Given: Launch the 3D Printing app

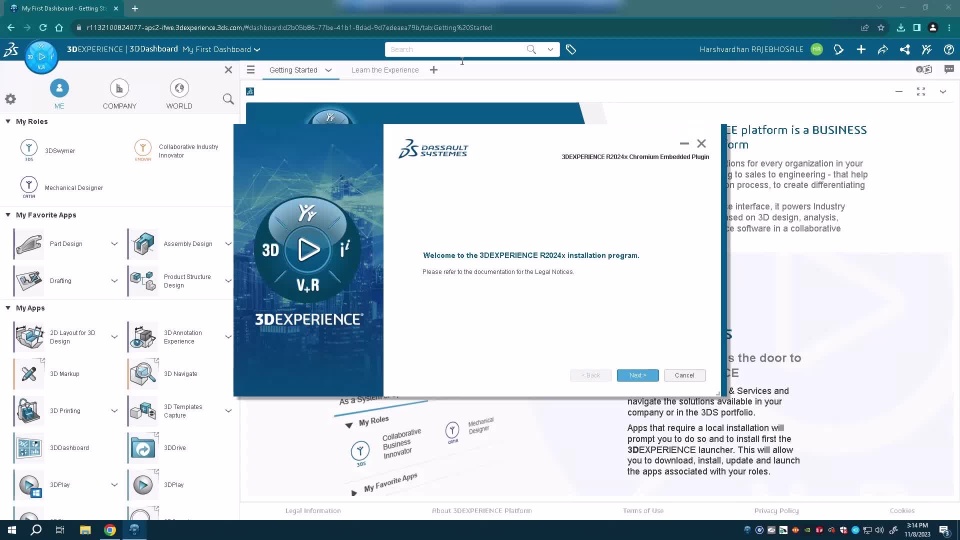Looking at the screenshot, I should pyautogui.click(x=48, y=410).
